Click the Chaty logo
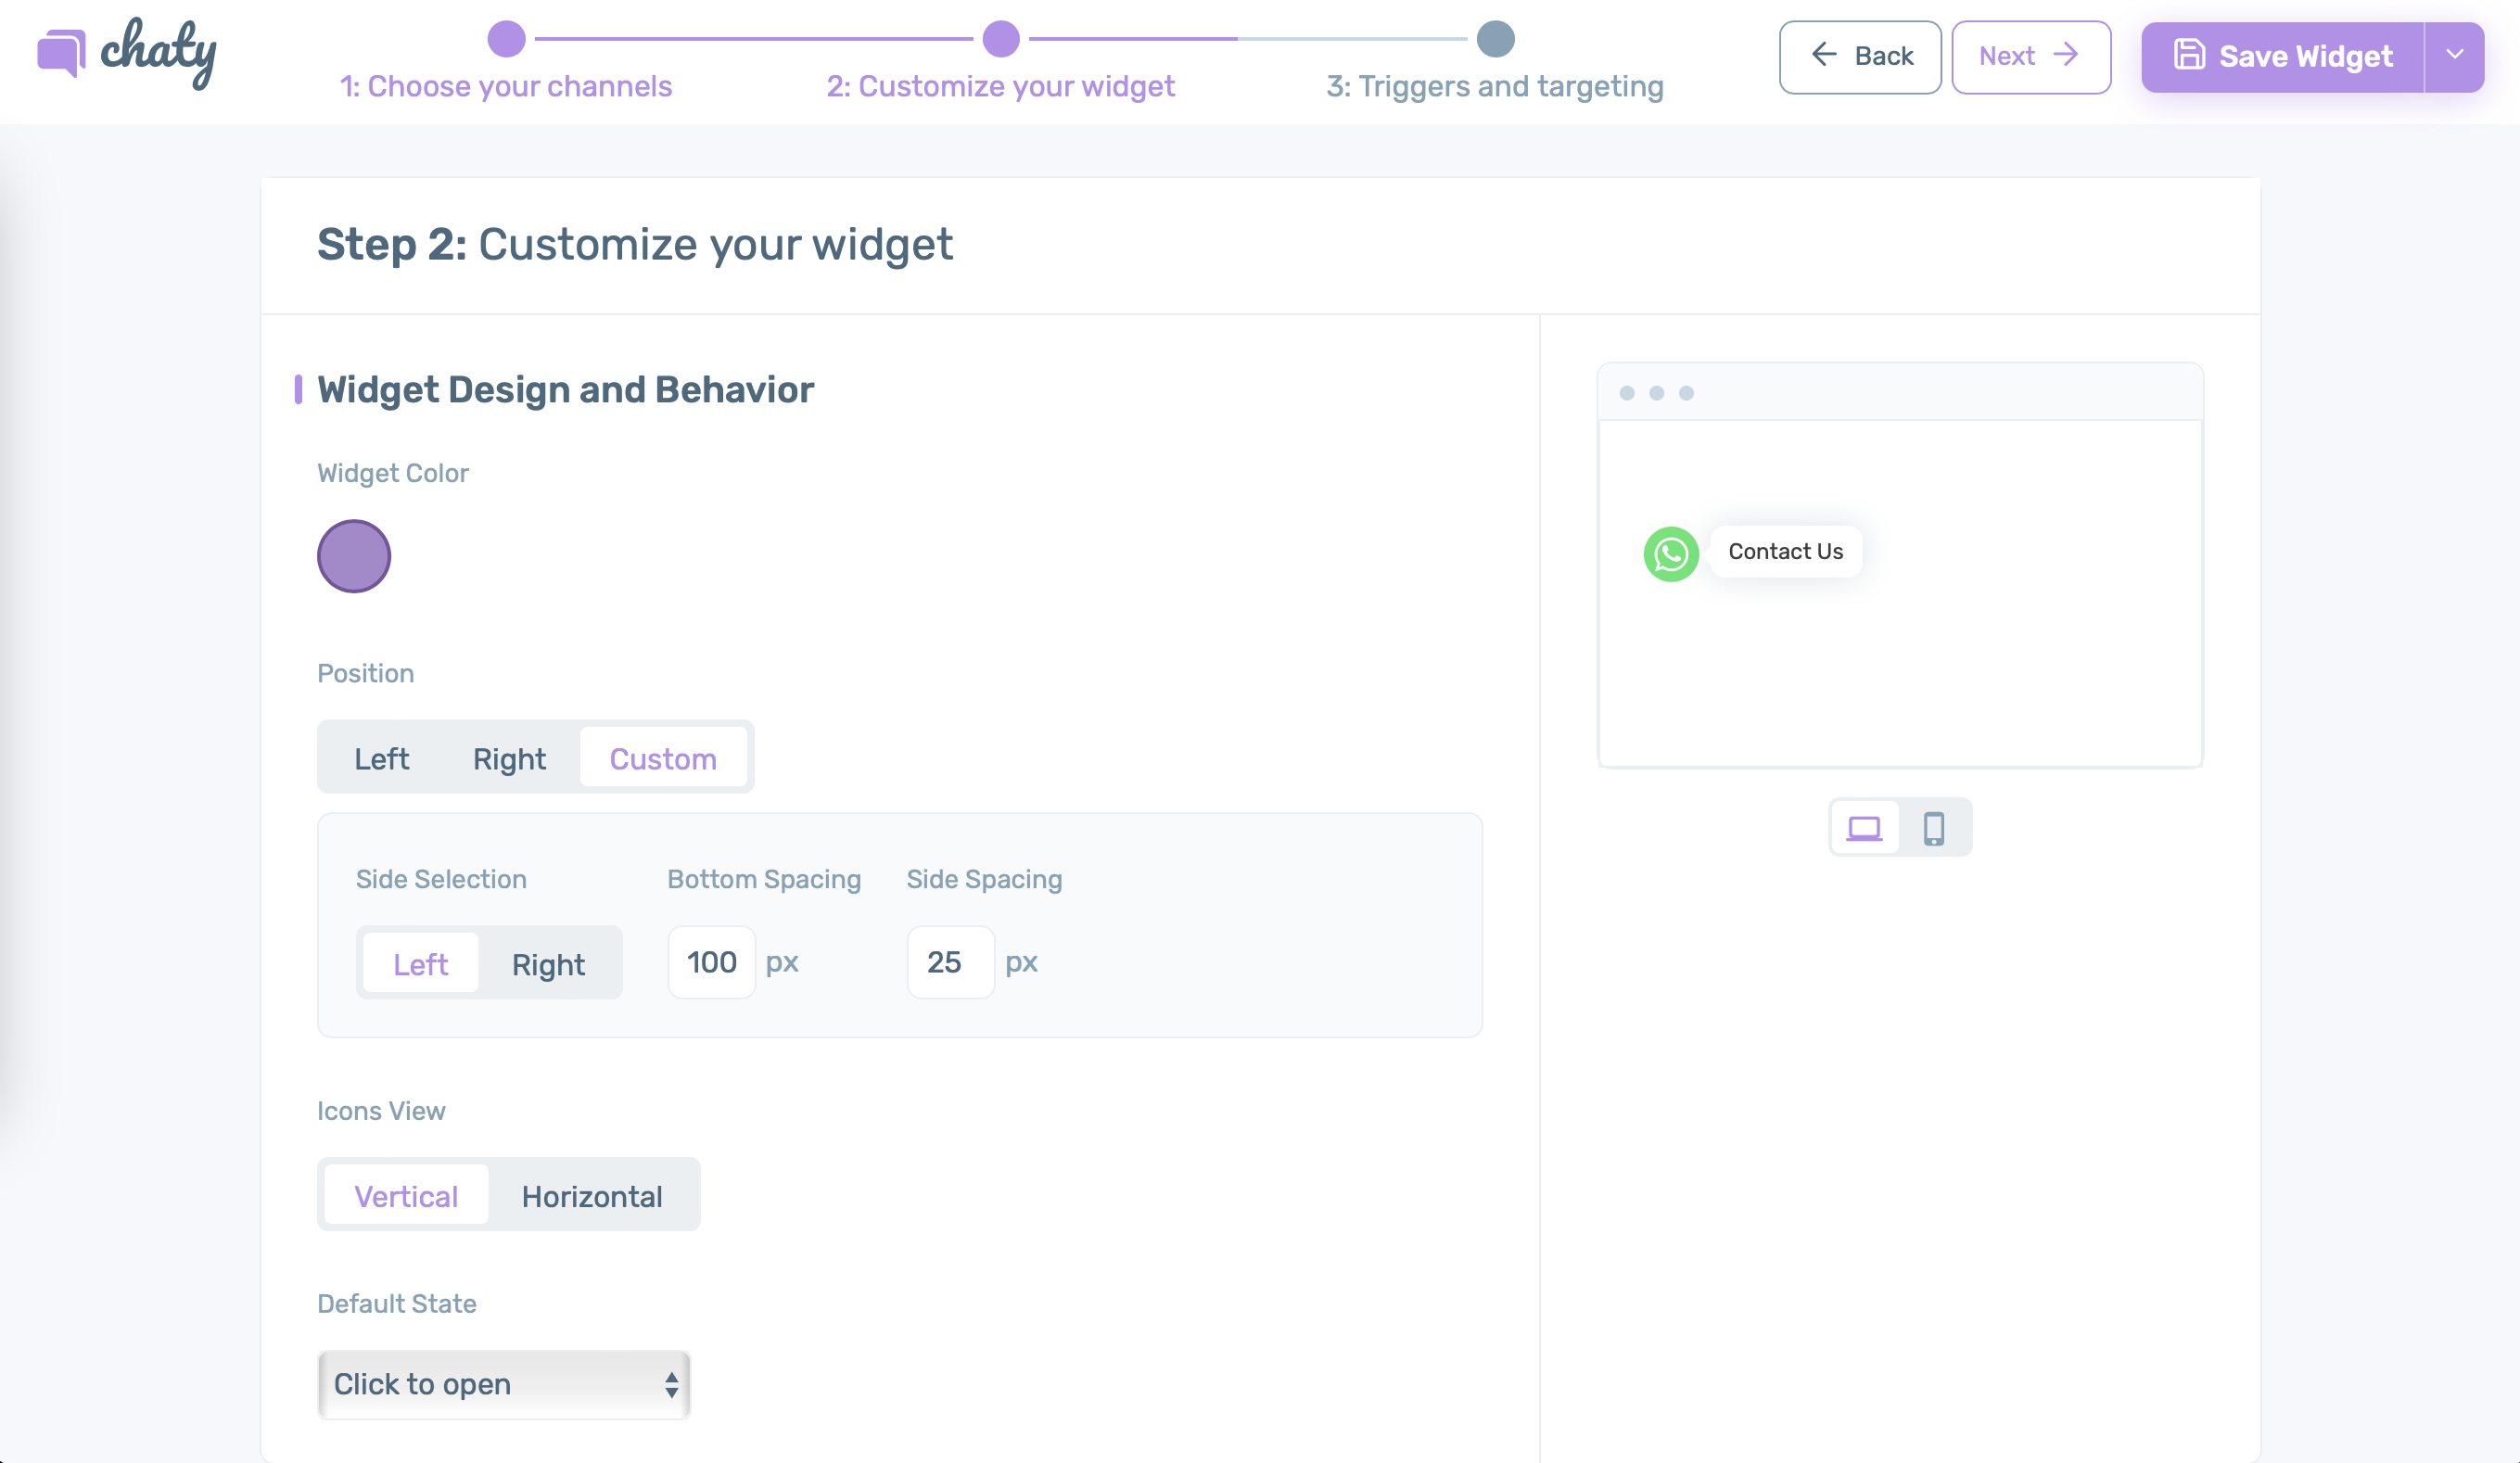Screen dimensions: 2520x1463 [x=127, y=52]
